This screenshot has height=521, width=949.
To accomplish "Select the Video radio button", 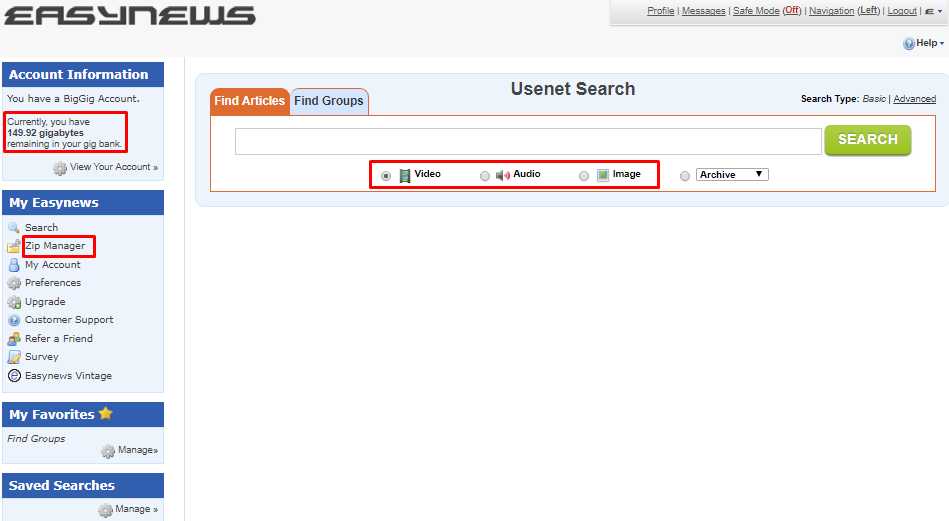I will tap(386, 176).
